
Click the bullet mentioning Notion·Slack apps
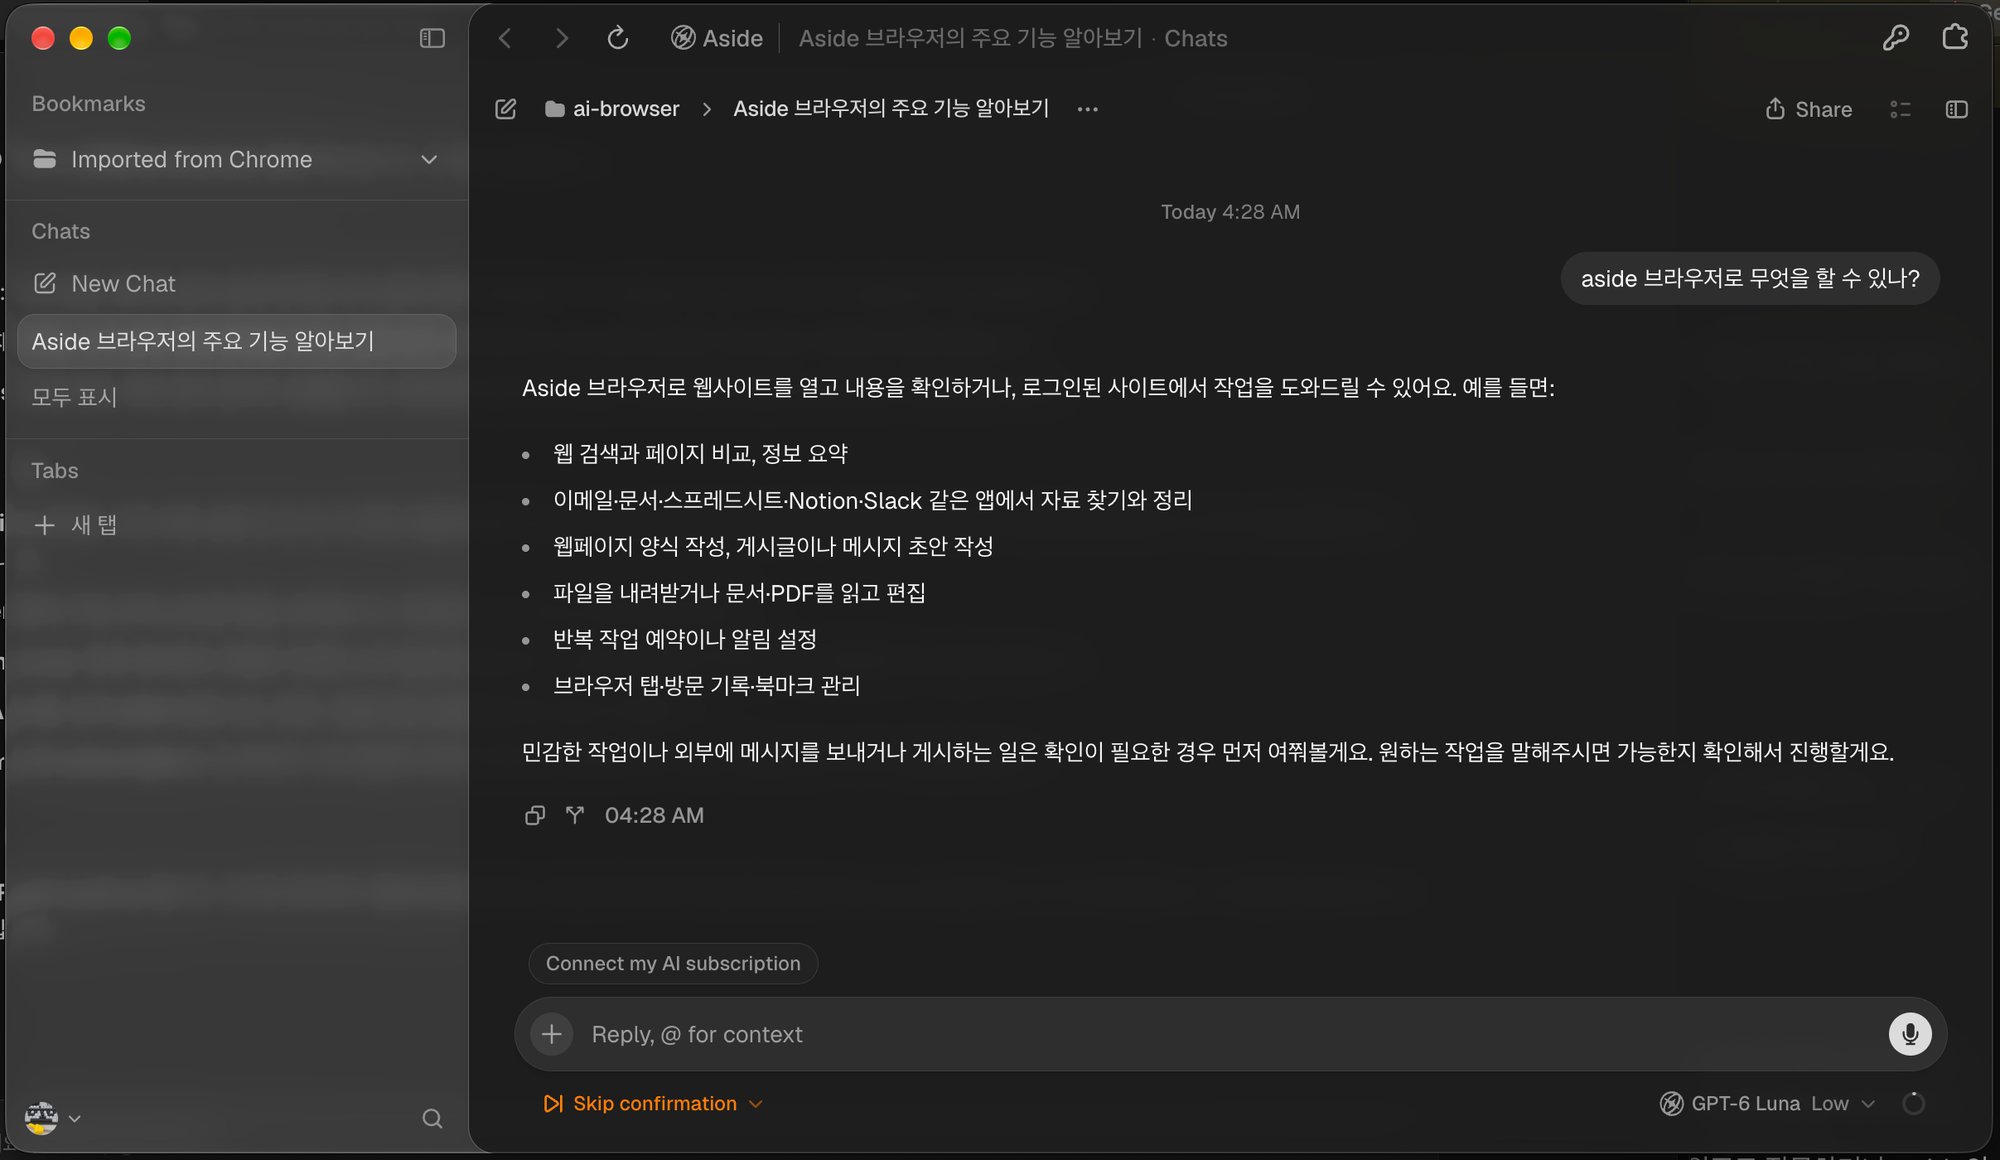[x=873, y=500]
